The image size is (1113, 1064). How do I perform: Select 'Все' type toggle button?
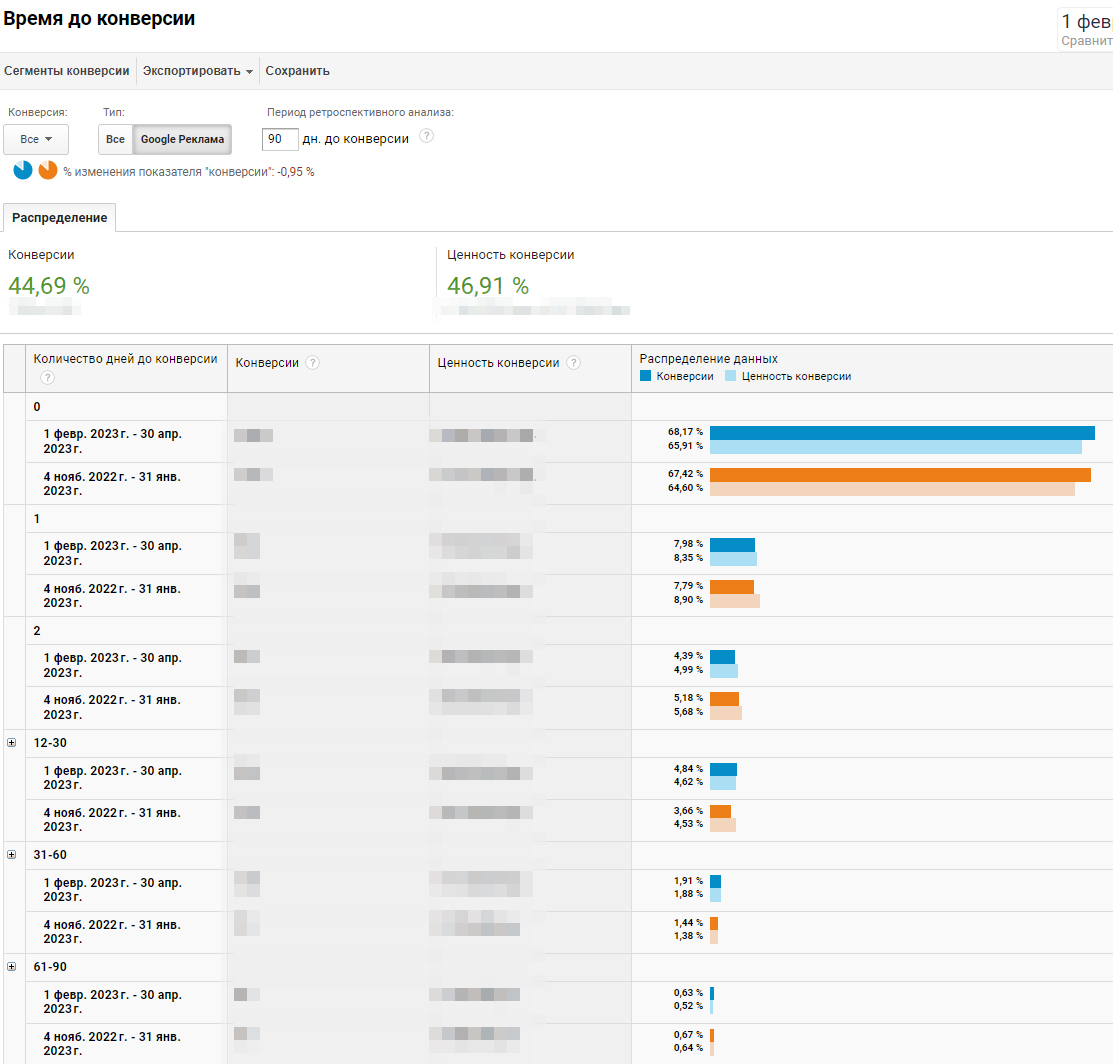(x=116, y=139)
